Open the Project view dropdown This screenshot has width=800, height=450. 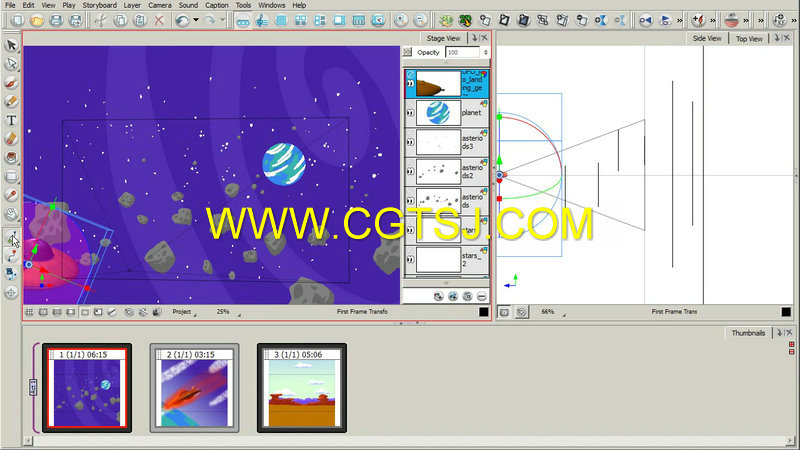coord(184,312)
